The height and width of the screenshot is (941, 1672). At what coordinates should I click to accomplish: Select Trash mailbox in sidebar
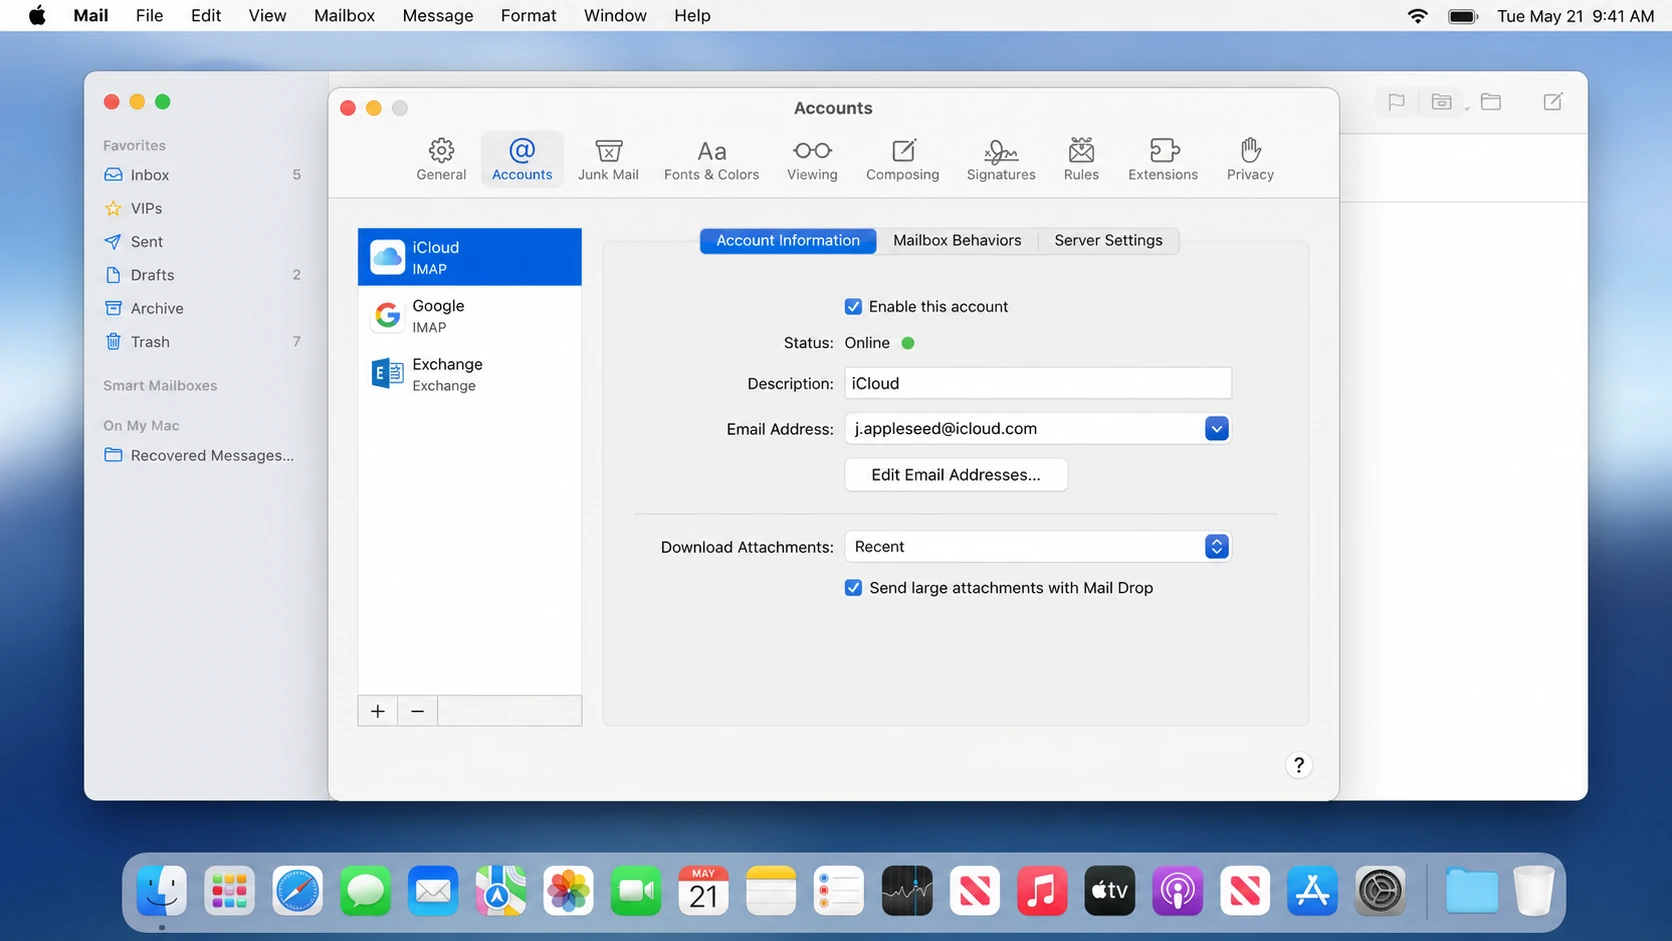(202, 342)
